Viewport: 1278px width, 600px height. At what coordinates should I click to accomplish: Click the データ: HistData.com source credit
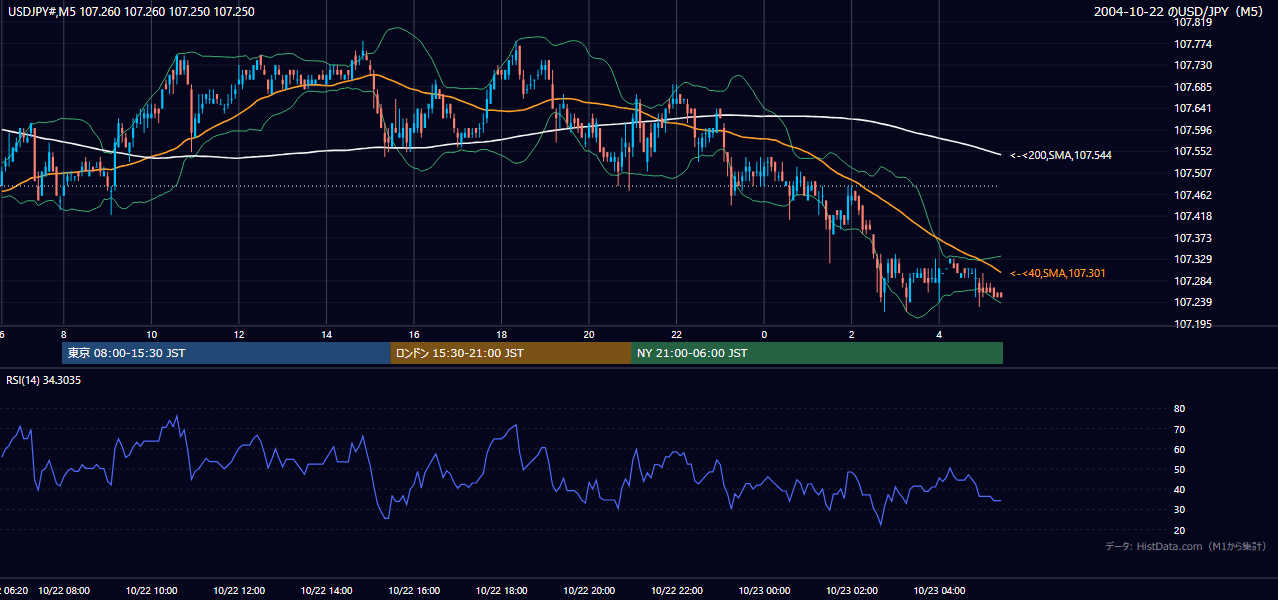(1185, 547)
